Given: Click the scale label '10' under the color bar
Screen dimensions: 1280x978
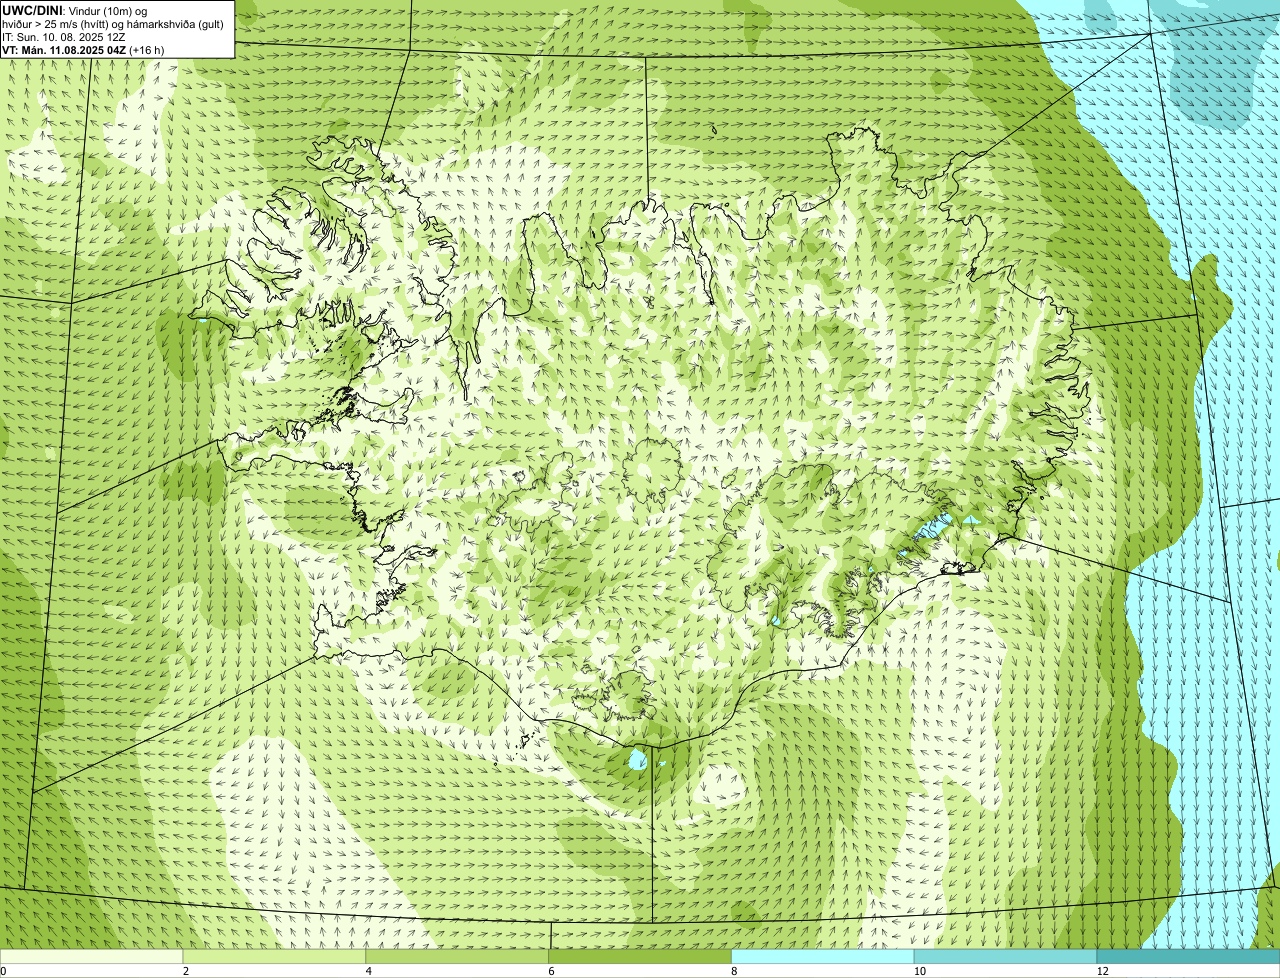Looking at the screenshot, I should (x=919, y=971).
